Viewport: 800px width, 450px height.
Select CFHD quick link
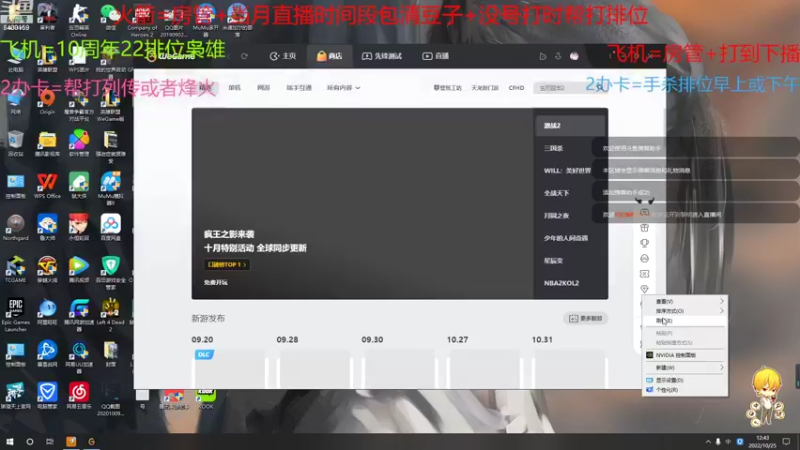point(516,88)
